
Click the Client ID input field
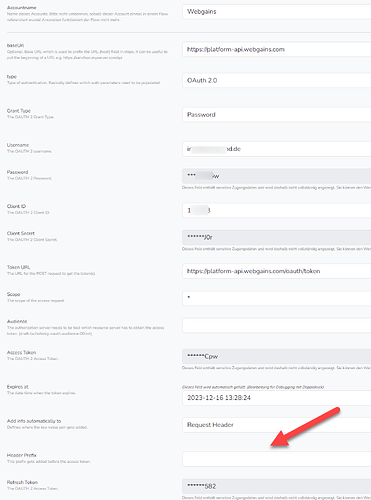click(x=277, y=210)
